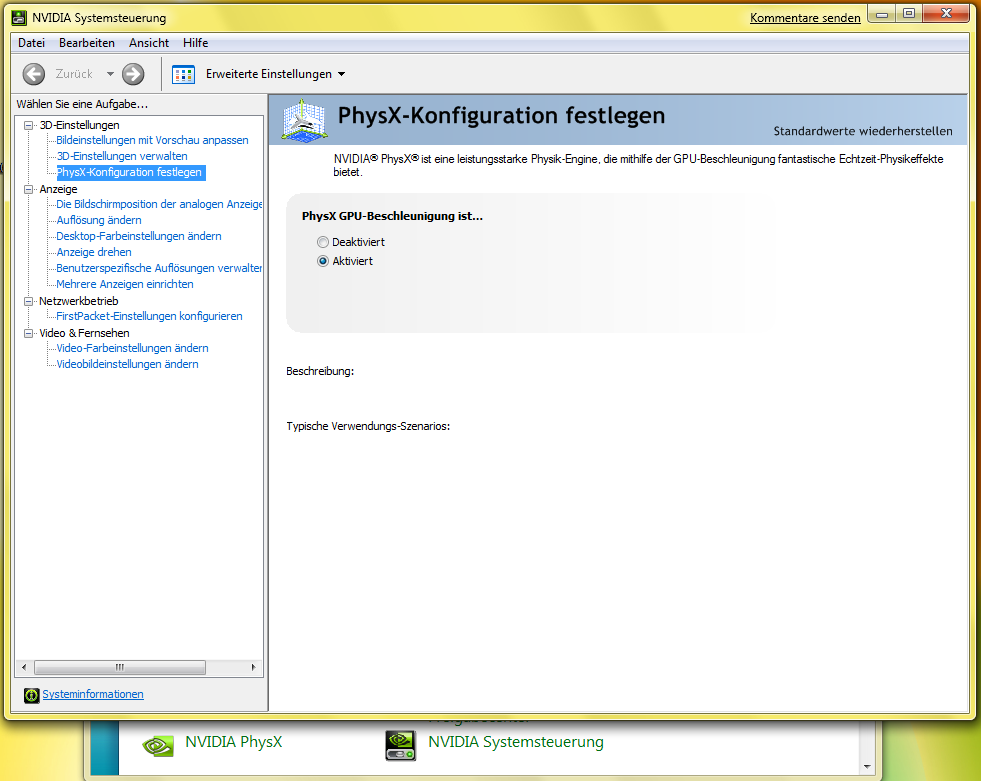Select PhysX-Konfiguration festlegen in the tree
Screen dimensions: 981x781
pyautogui.click(x=130, y=172)
